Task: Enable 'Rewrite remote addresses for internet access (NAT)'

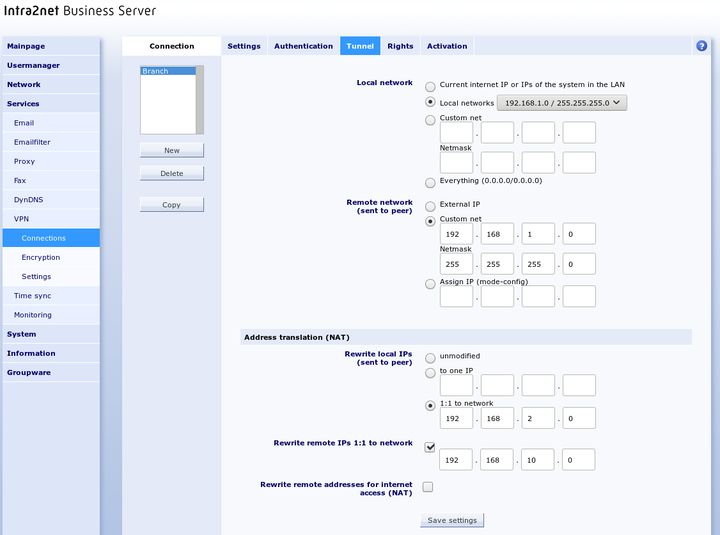Action: tap(428, 487)
